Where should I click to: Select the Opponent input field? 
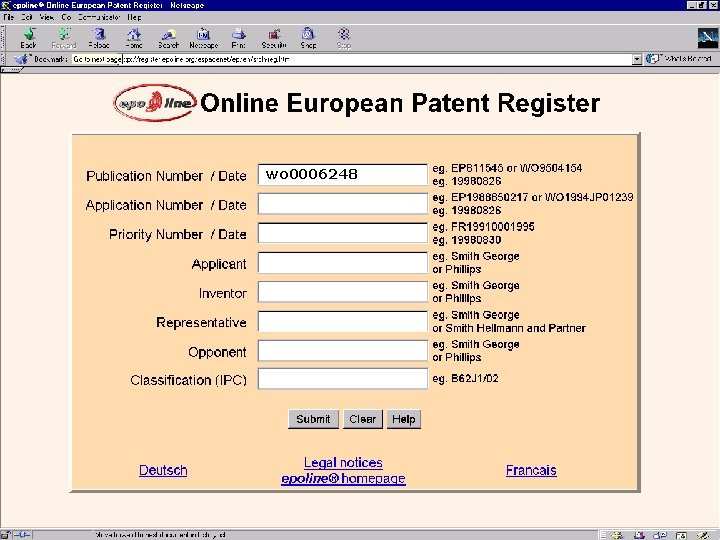coord(343,351)
